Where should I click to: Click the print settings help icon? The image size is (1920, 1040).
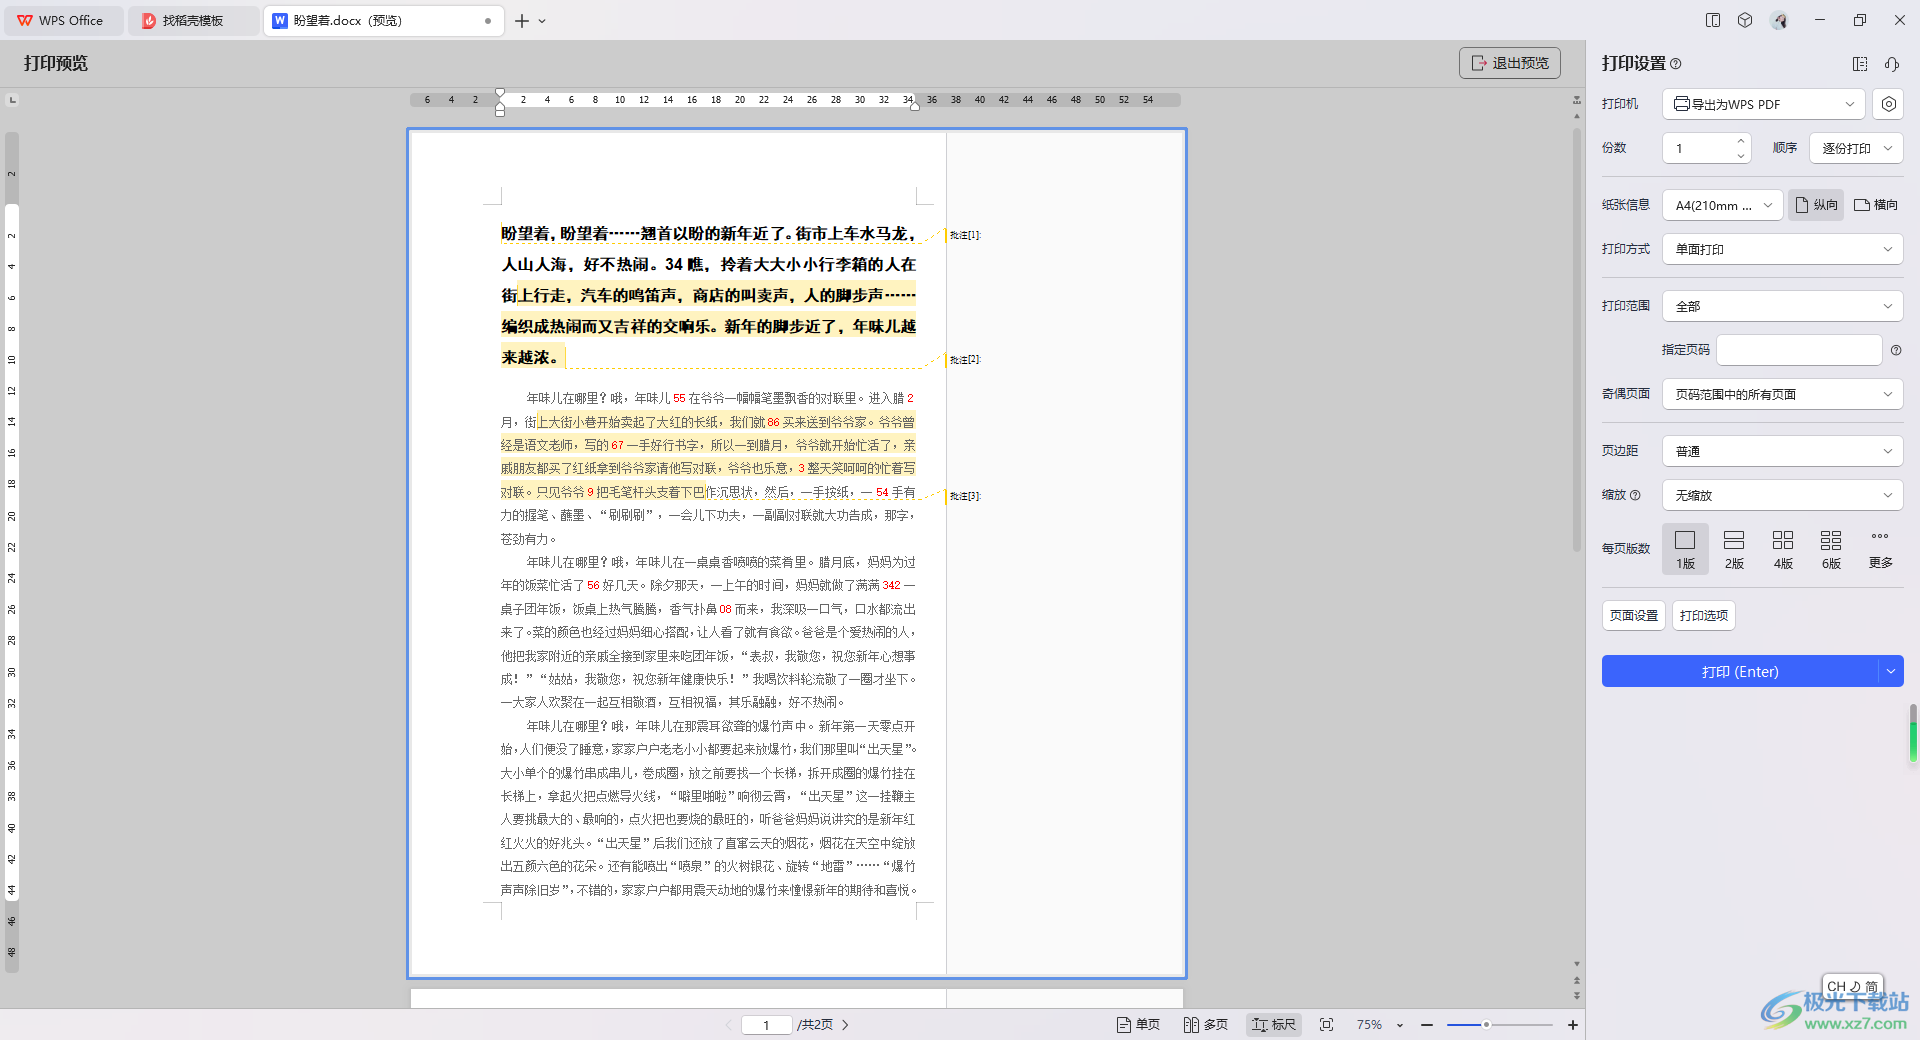(x=1676, y=64)
